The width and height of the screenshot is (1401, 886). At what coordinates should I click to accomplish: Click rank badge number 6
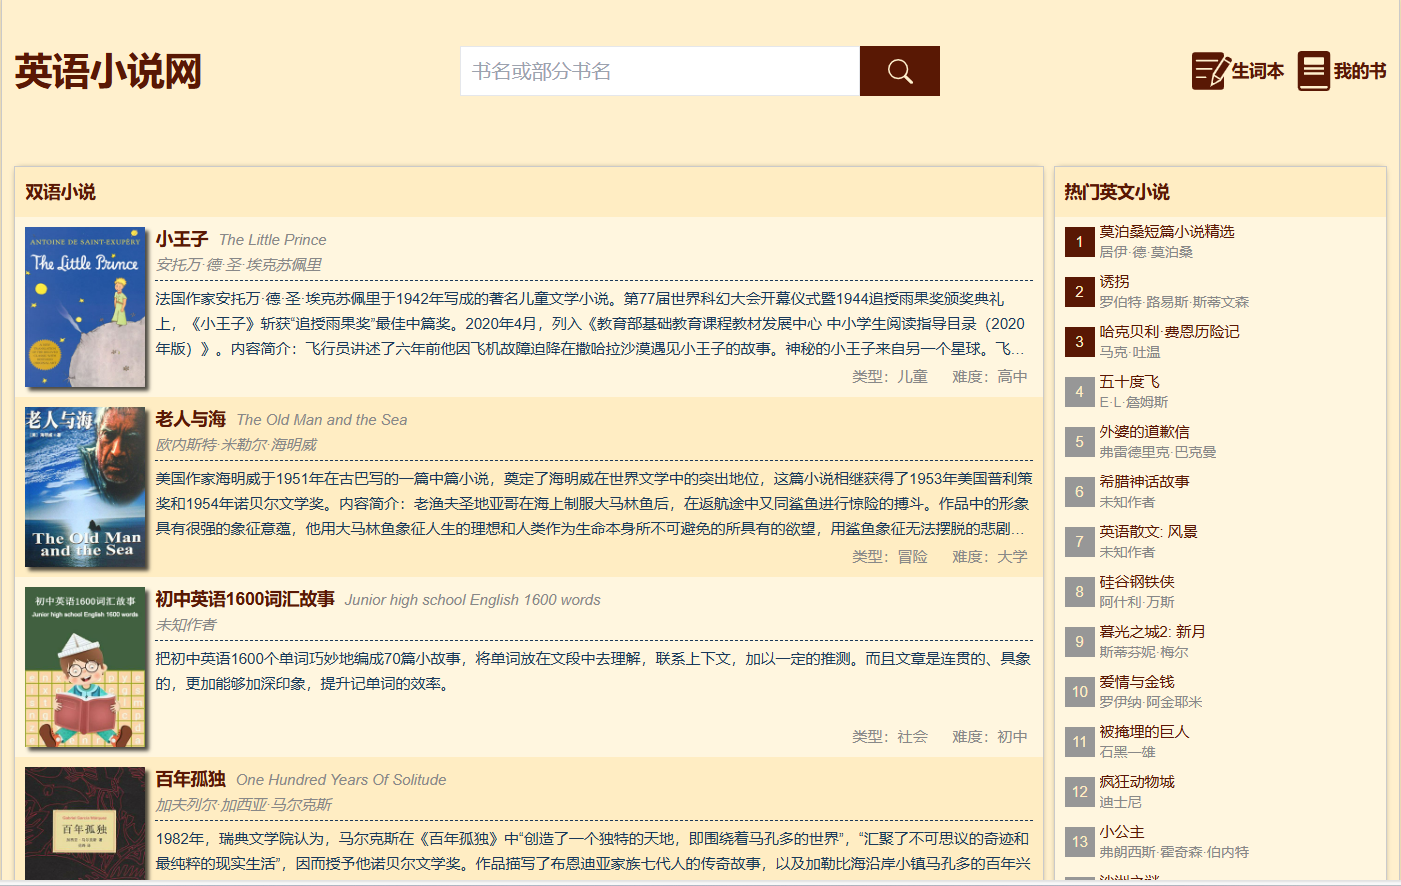pos(1079,492)
